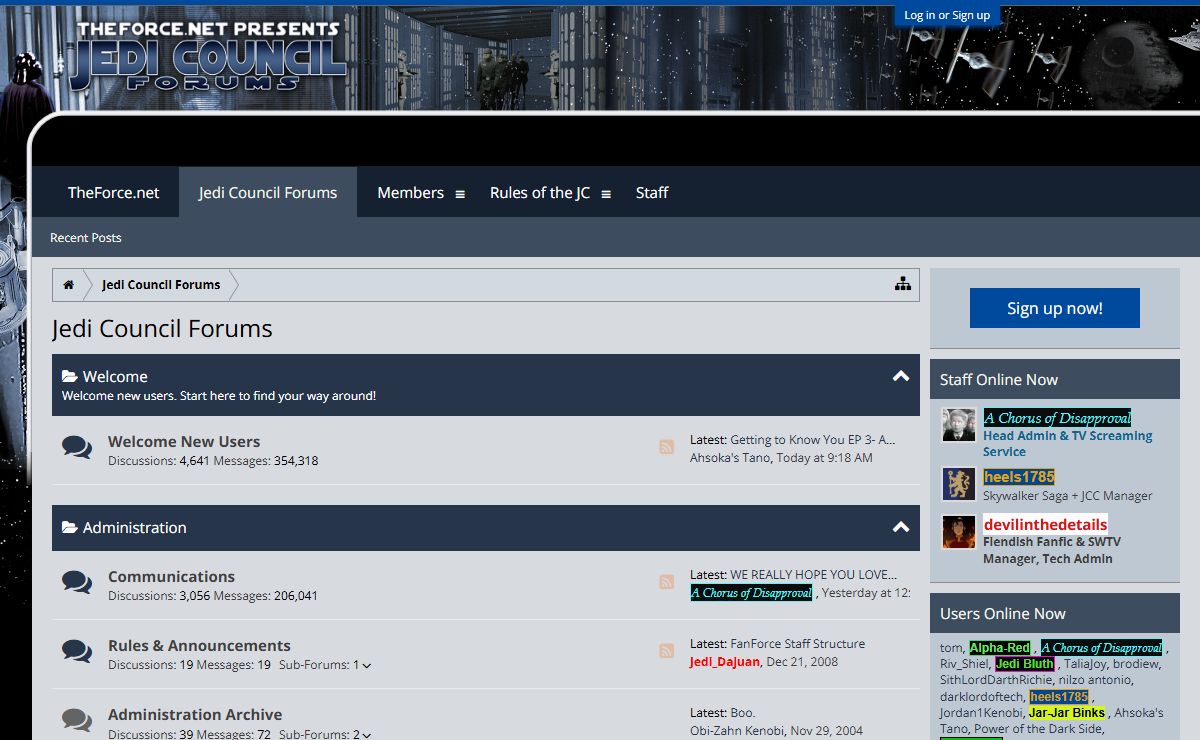Click the Rules & Announcements chat bubble icon
1200x740 pixels.
click(x=77, y=652)
